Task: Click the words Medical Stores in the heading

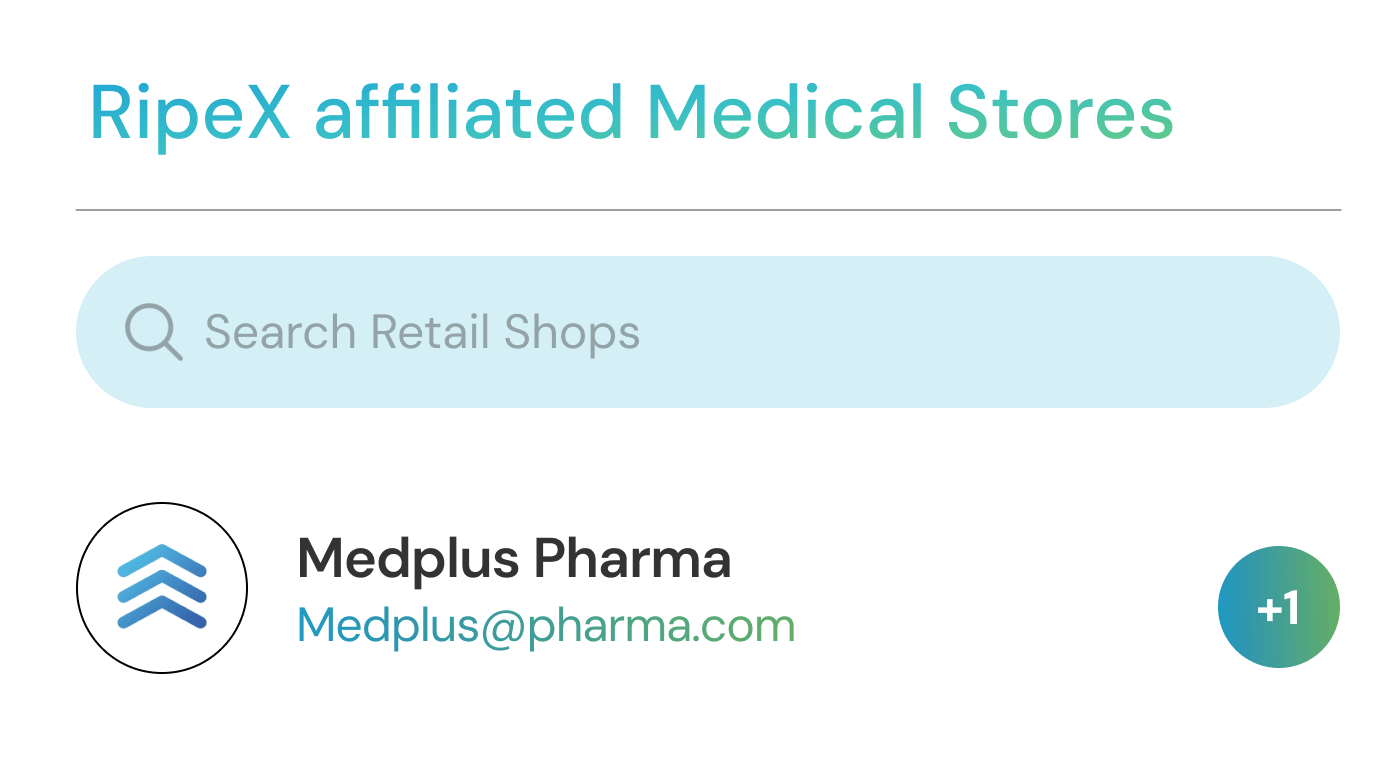Action: (x=910, y=113)
